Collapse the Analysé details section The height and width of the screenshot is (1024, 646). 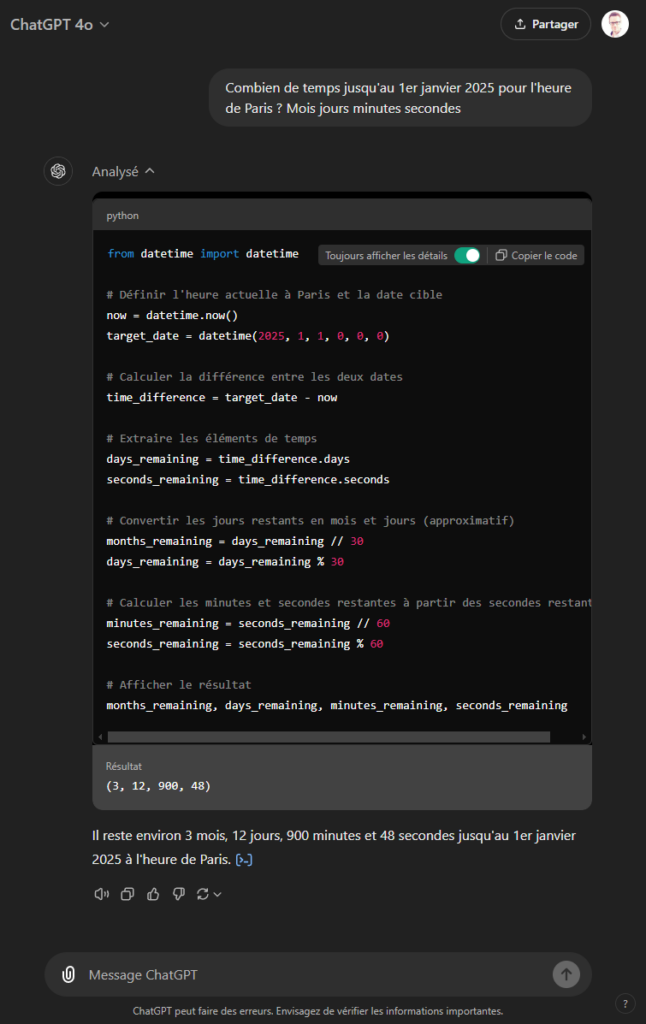[123, 171]
